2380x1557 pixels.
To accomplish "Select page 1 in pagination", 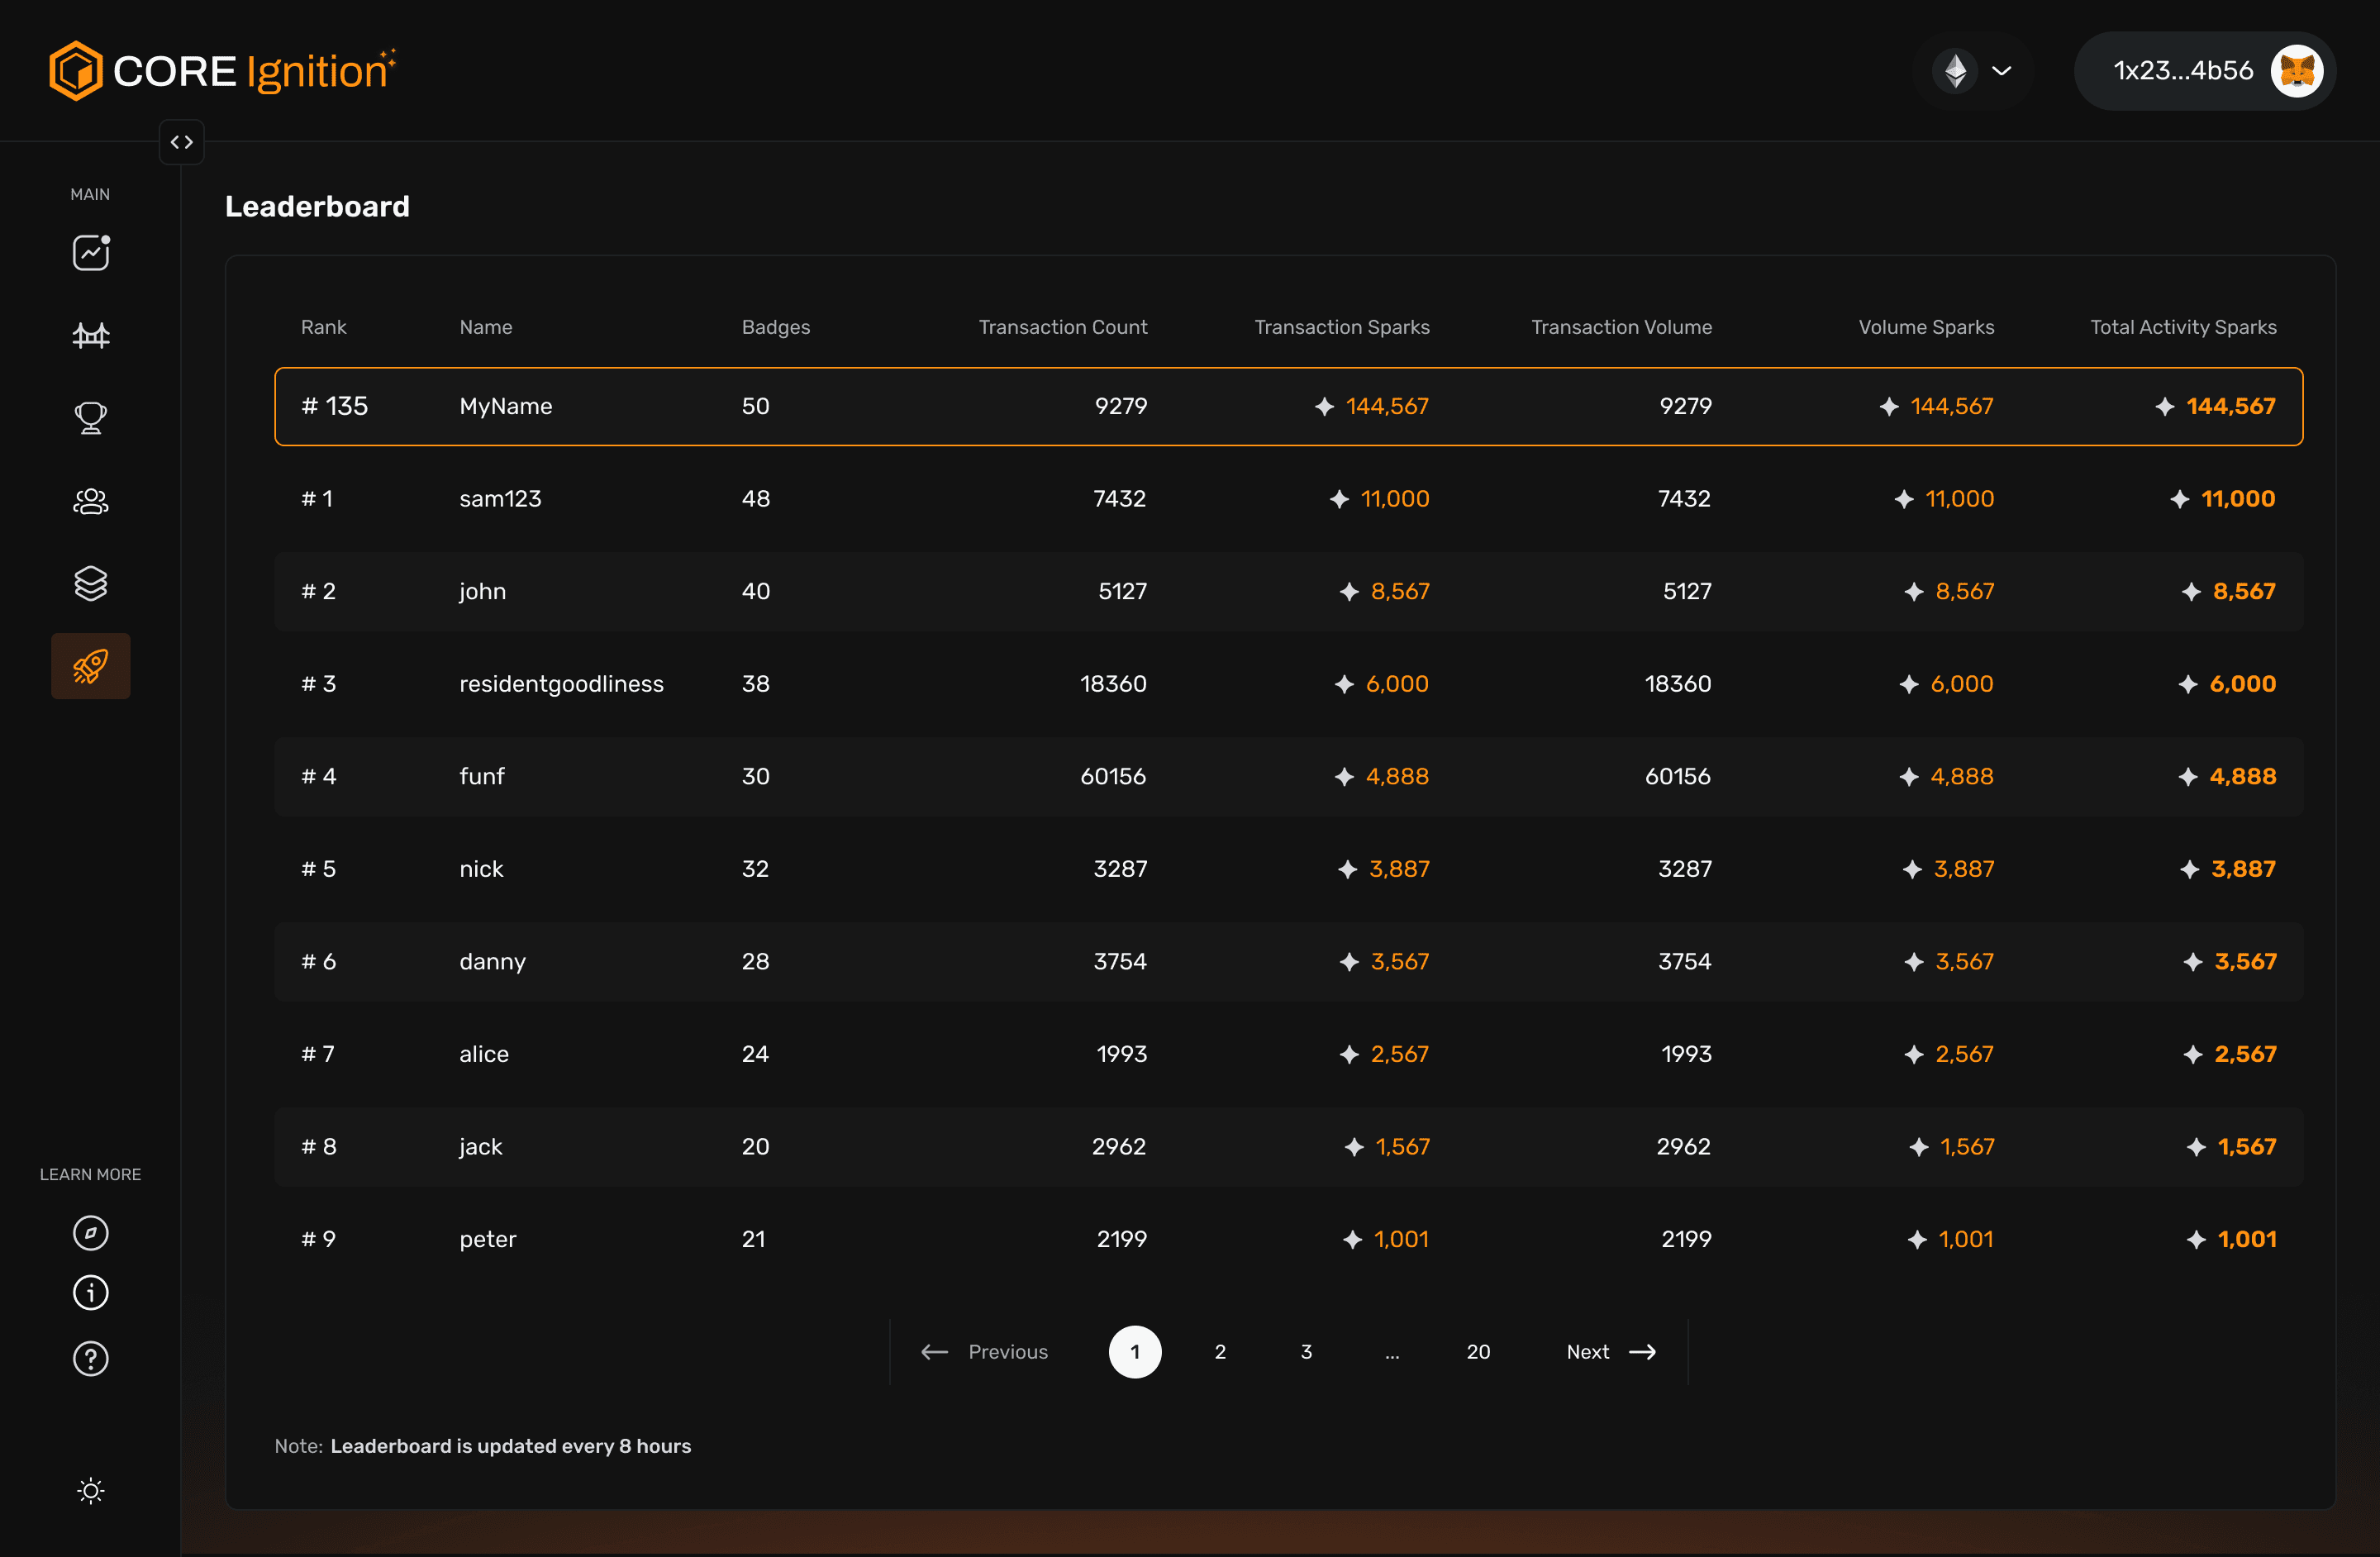I will pos(1135,1352).
